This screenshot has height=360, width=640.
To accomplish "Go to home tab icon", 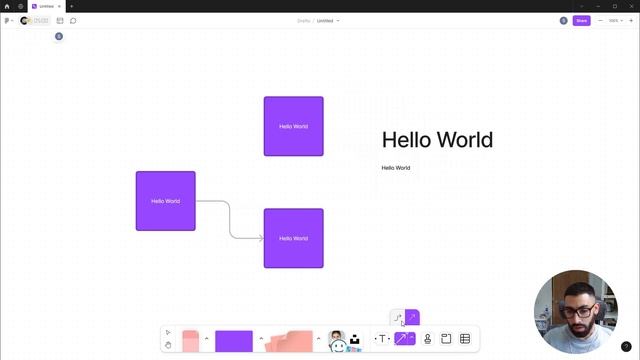I will (x=7, y=6).
